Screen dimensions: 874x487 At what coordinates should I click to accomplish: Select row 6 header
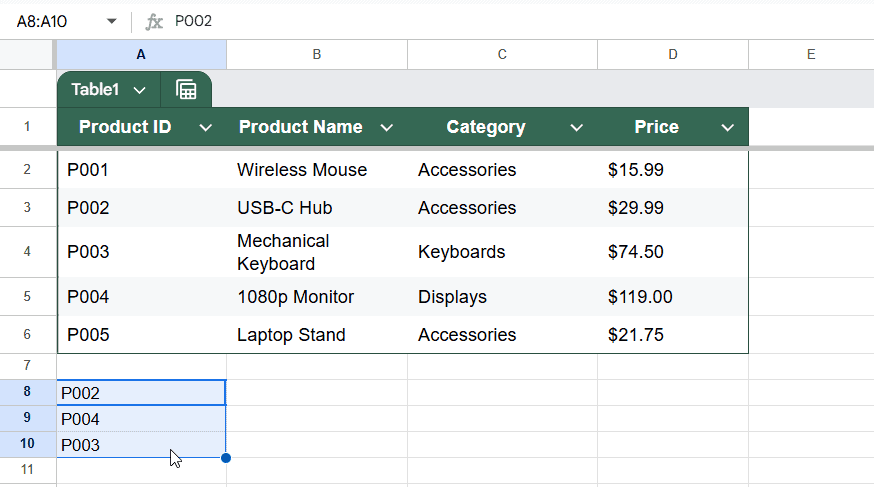click(27, 334)
